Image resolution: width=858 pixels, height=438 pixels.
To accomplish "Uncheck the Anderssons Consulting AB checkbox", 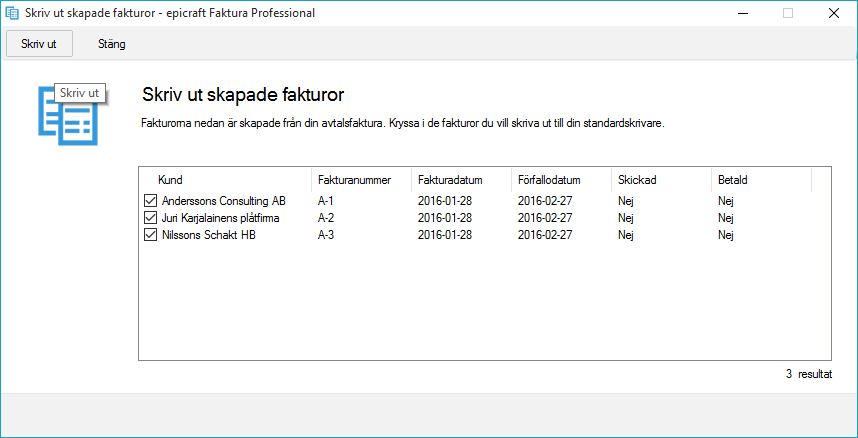I will point(150,200).
